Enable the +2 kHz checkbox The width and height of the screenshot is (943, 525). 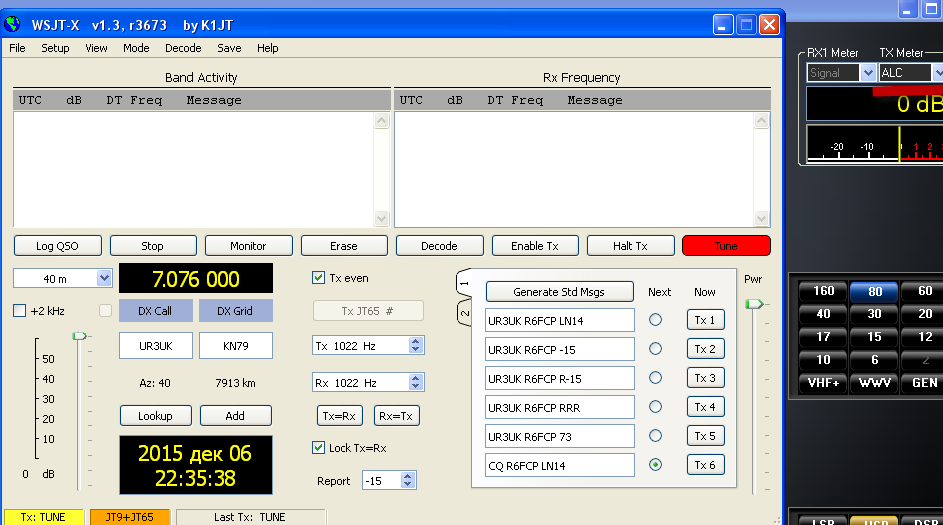tap(20, 311)
